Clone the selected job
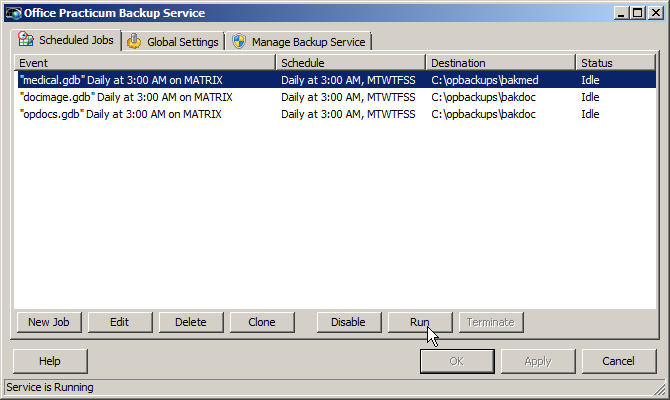 point(262,322)
